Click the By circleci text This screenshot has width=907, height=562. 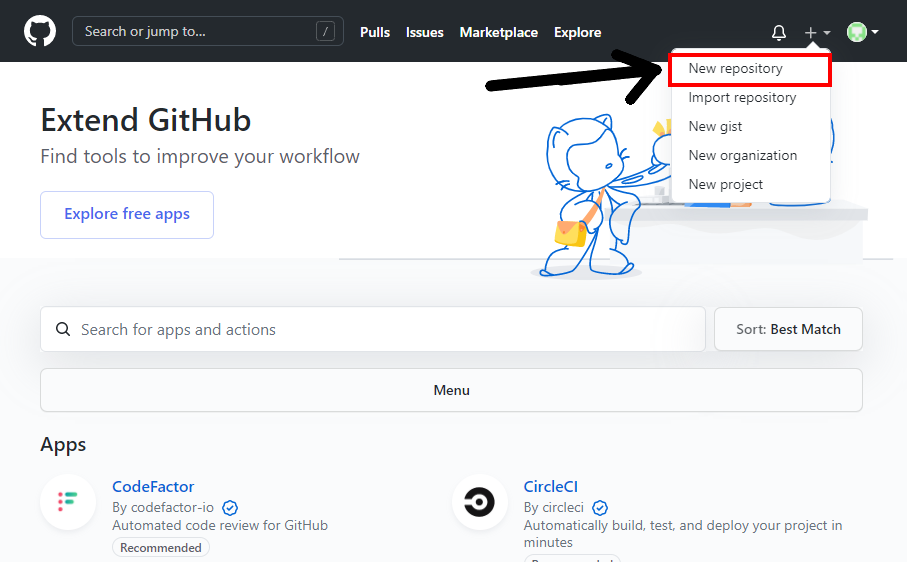(554, 508)
